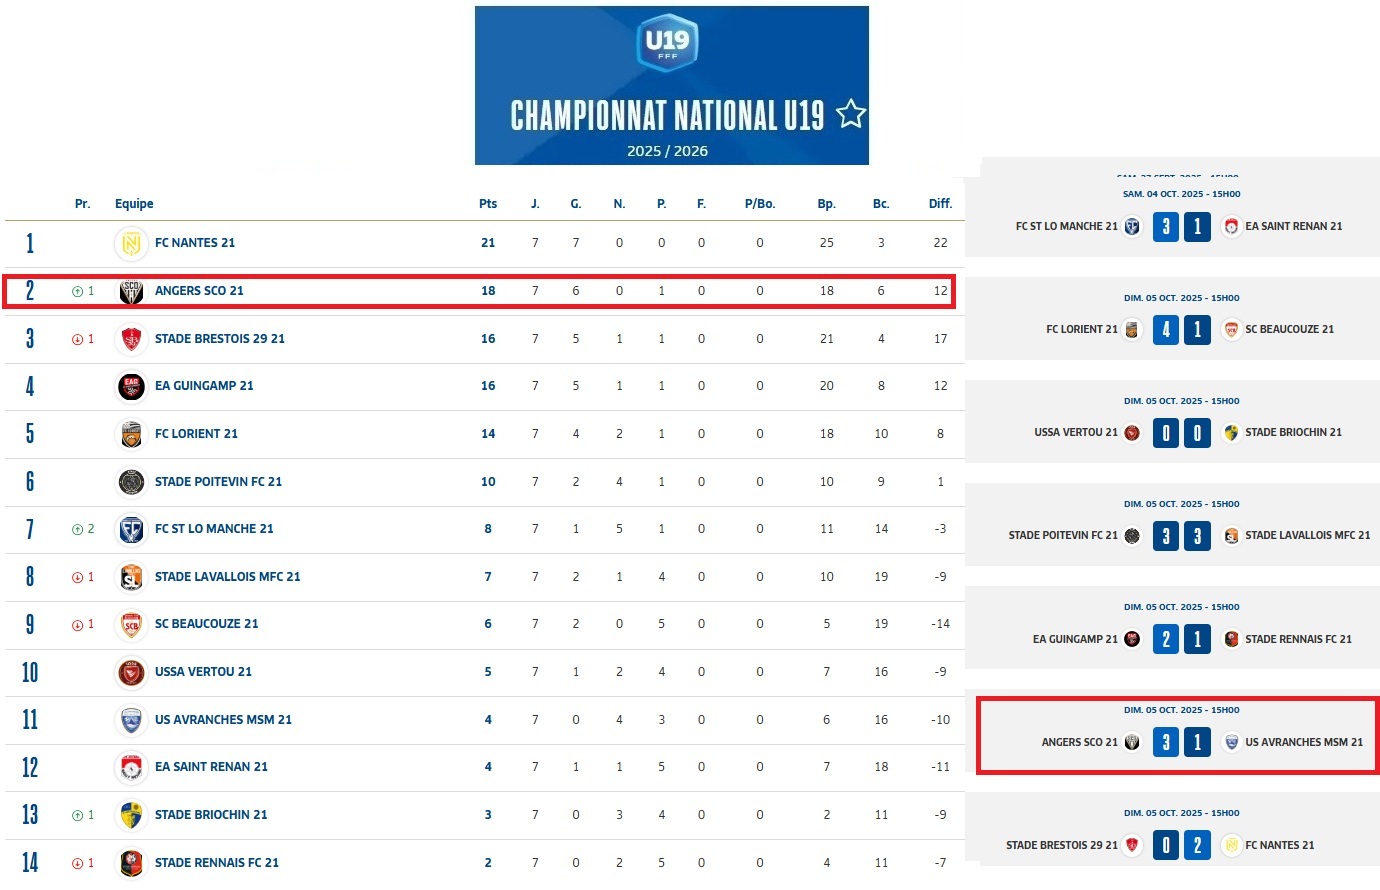Click Stade Rennais FC logo in the standings
Image resolution: width=1380 pixels, height=890 pixels.
point(131,863)
